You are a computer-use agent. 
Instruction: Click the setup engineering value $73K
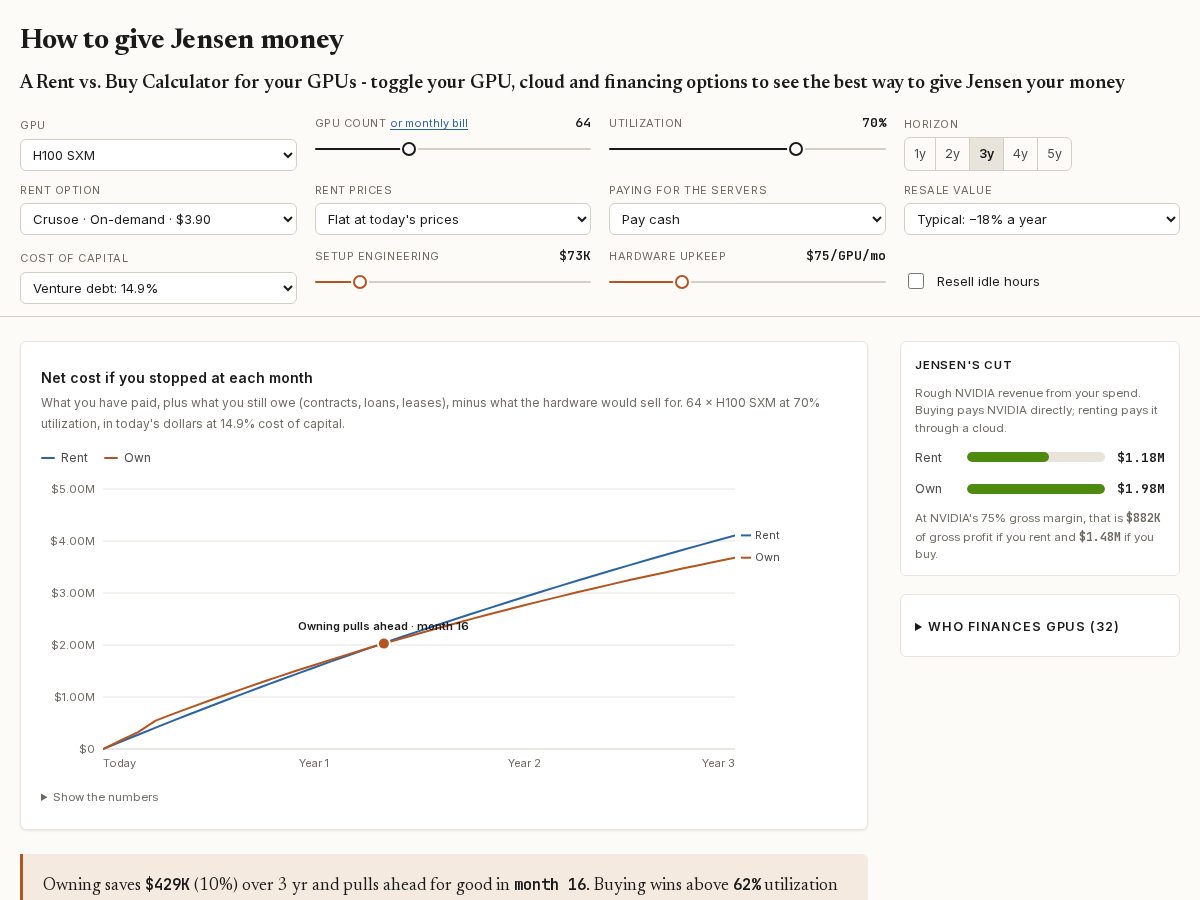pyautogui.click(x=575, y=256)
